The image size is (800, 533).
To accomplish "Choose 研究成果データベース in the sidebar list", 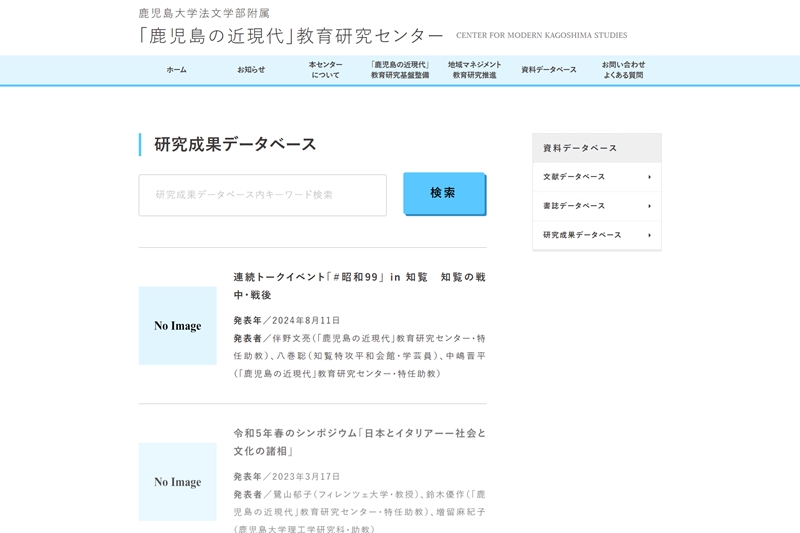I will click(x=582, y=235).
